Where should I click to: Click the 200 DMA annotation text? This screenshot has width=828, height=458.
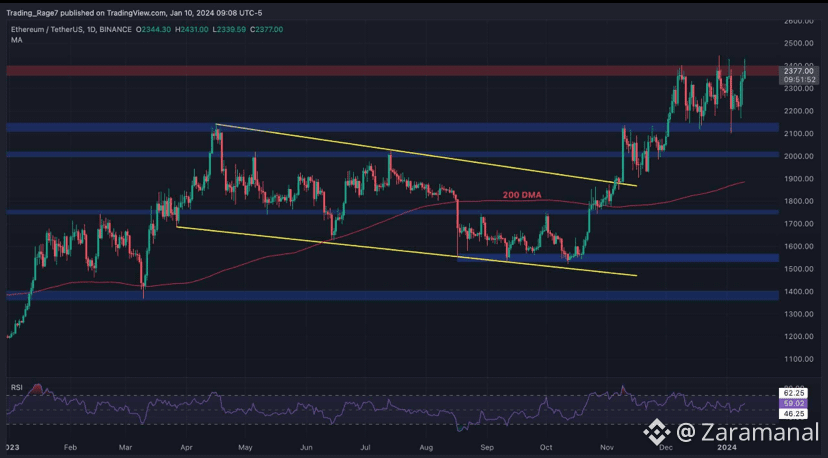(522, 195)
